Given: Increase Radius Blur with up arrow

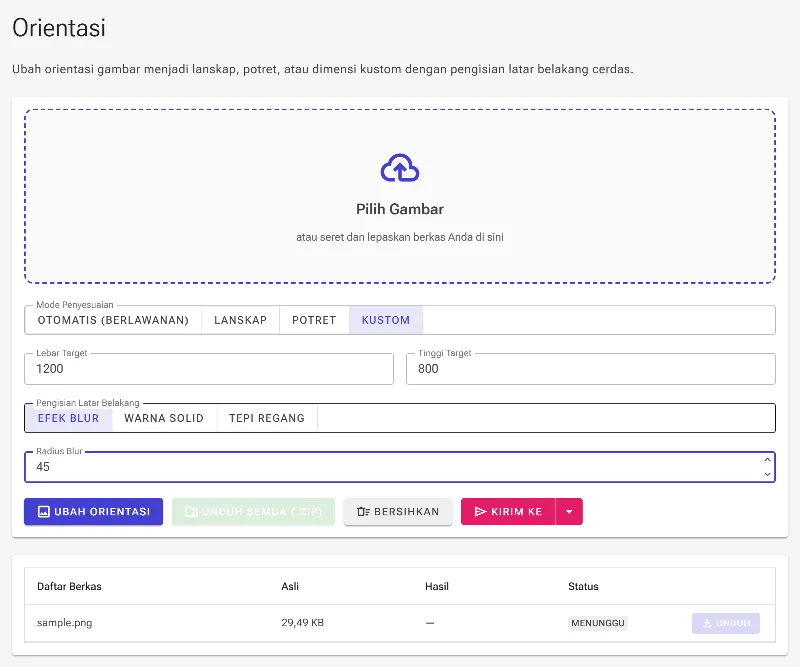Looking at the screenshot, I should pos(767,460).
